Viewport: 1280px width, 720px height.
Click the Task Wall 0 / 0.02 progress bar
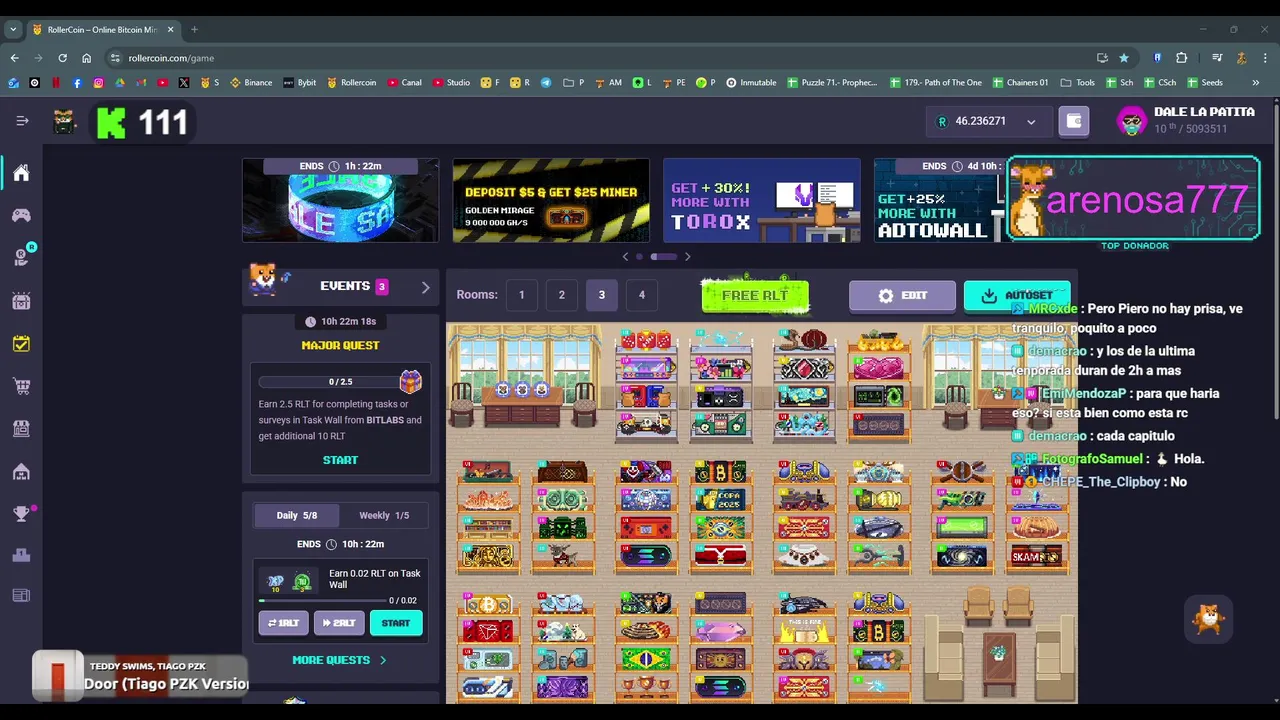tap(322, 600)
